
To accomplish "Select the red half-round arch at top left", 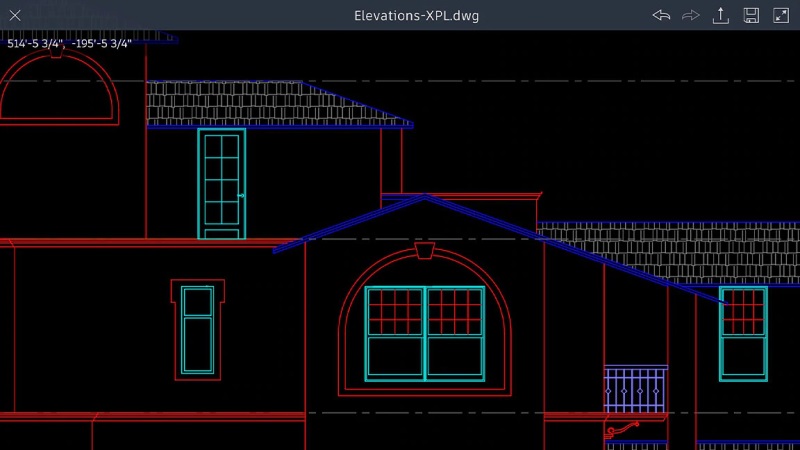I will tap(59, 87).
